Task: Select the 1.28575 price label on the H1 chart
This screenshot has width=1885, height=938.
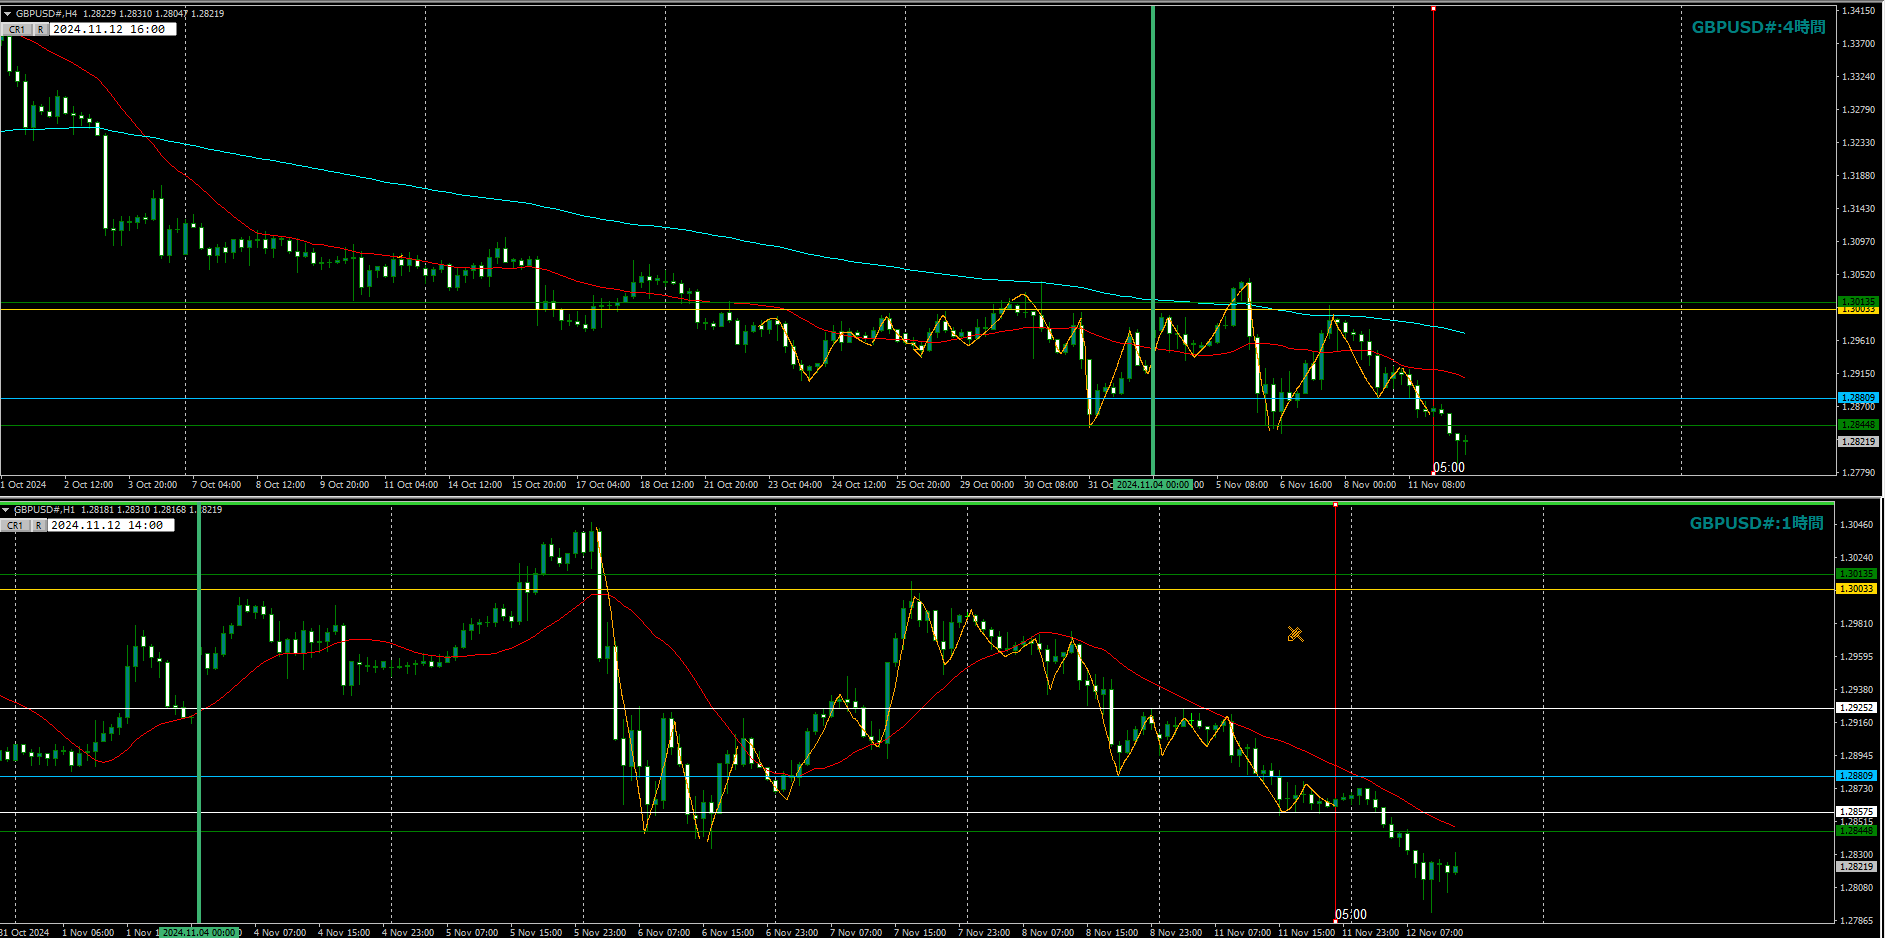Action: [x=1857, y=812]
